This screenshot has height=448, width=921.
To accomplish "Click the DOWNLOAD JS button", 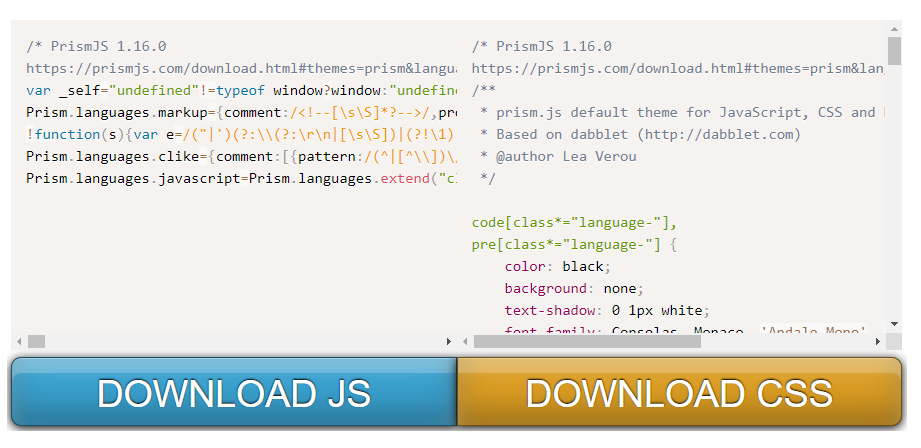I will pos(234,392).
